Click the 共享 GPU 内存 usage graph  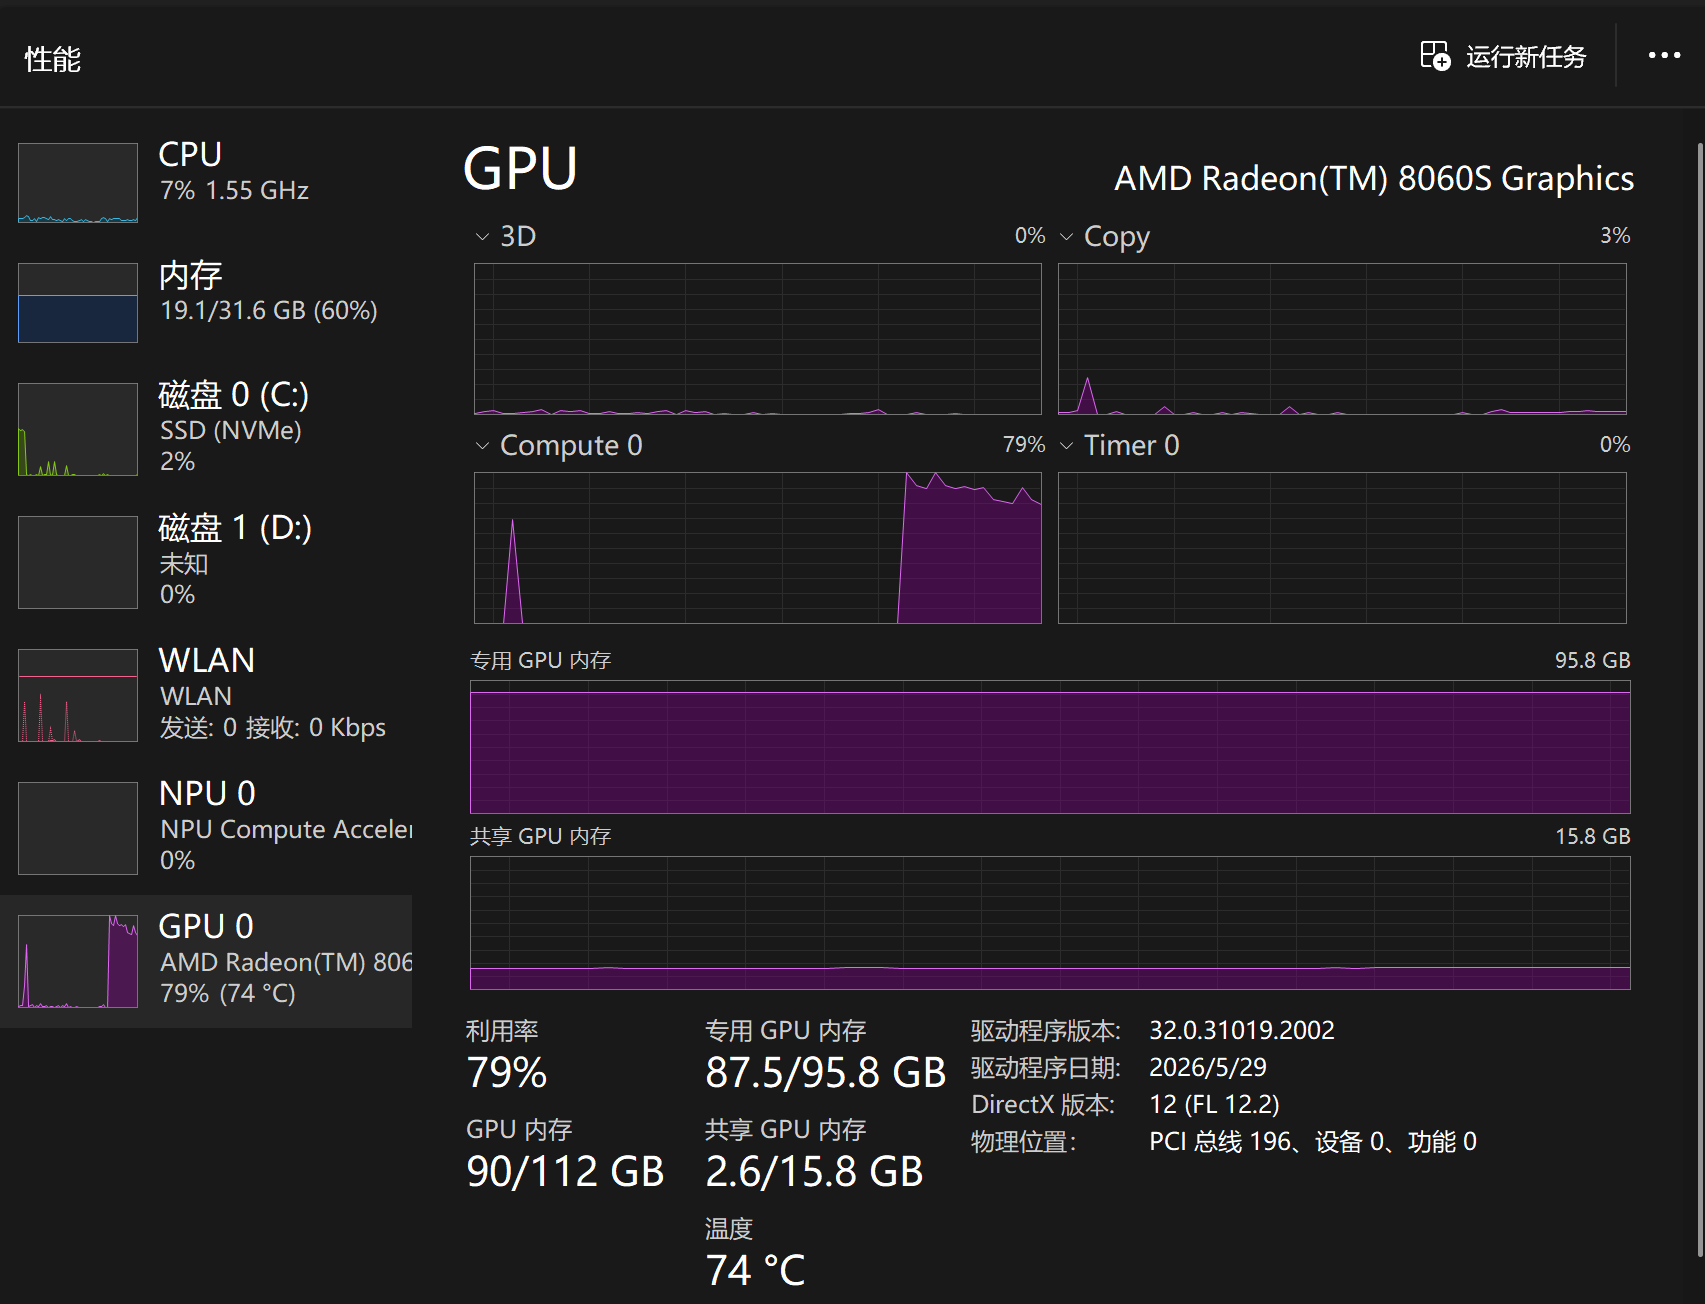click(x=1050, y=923)
